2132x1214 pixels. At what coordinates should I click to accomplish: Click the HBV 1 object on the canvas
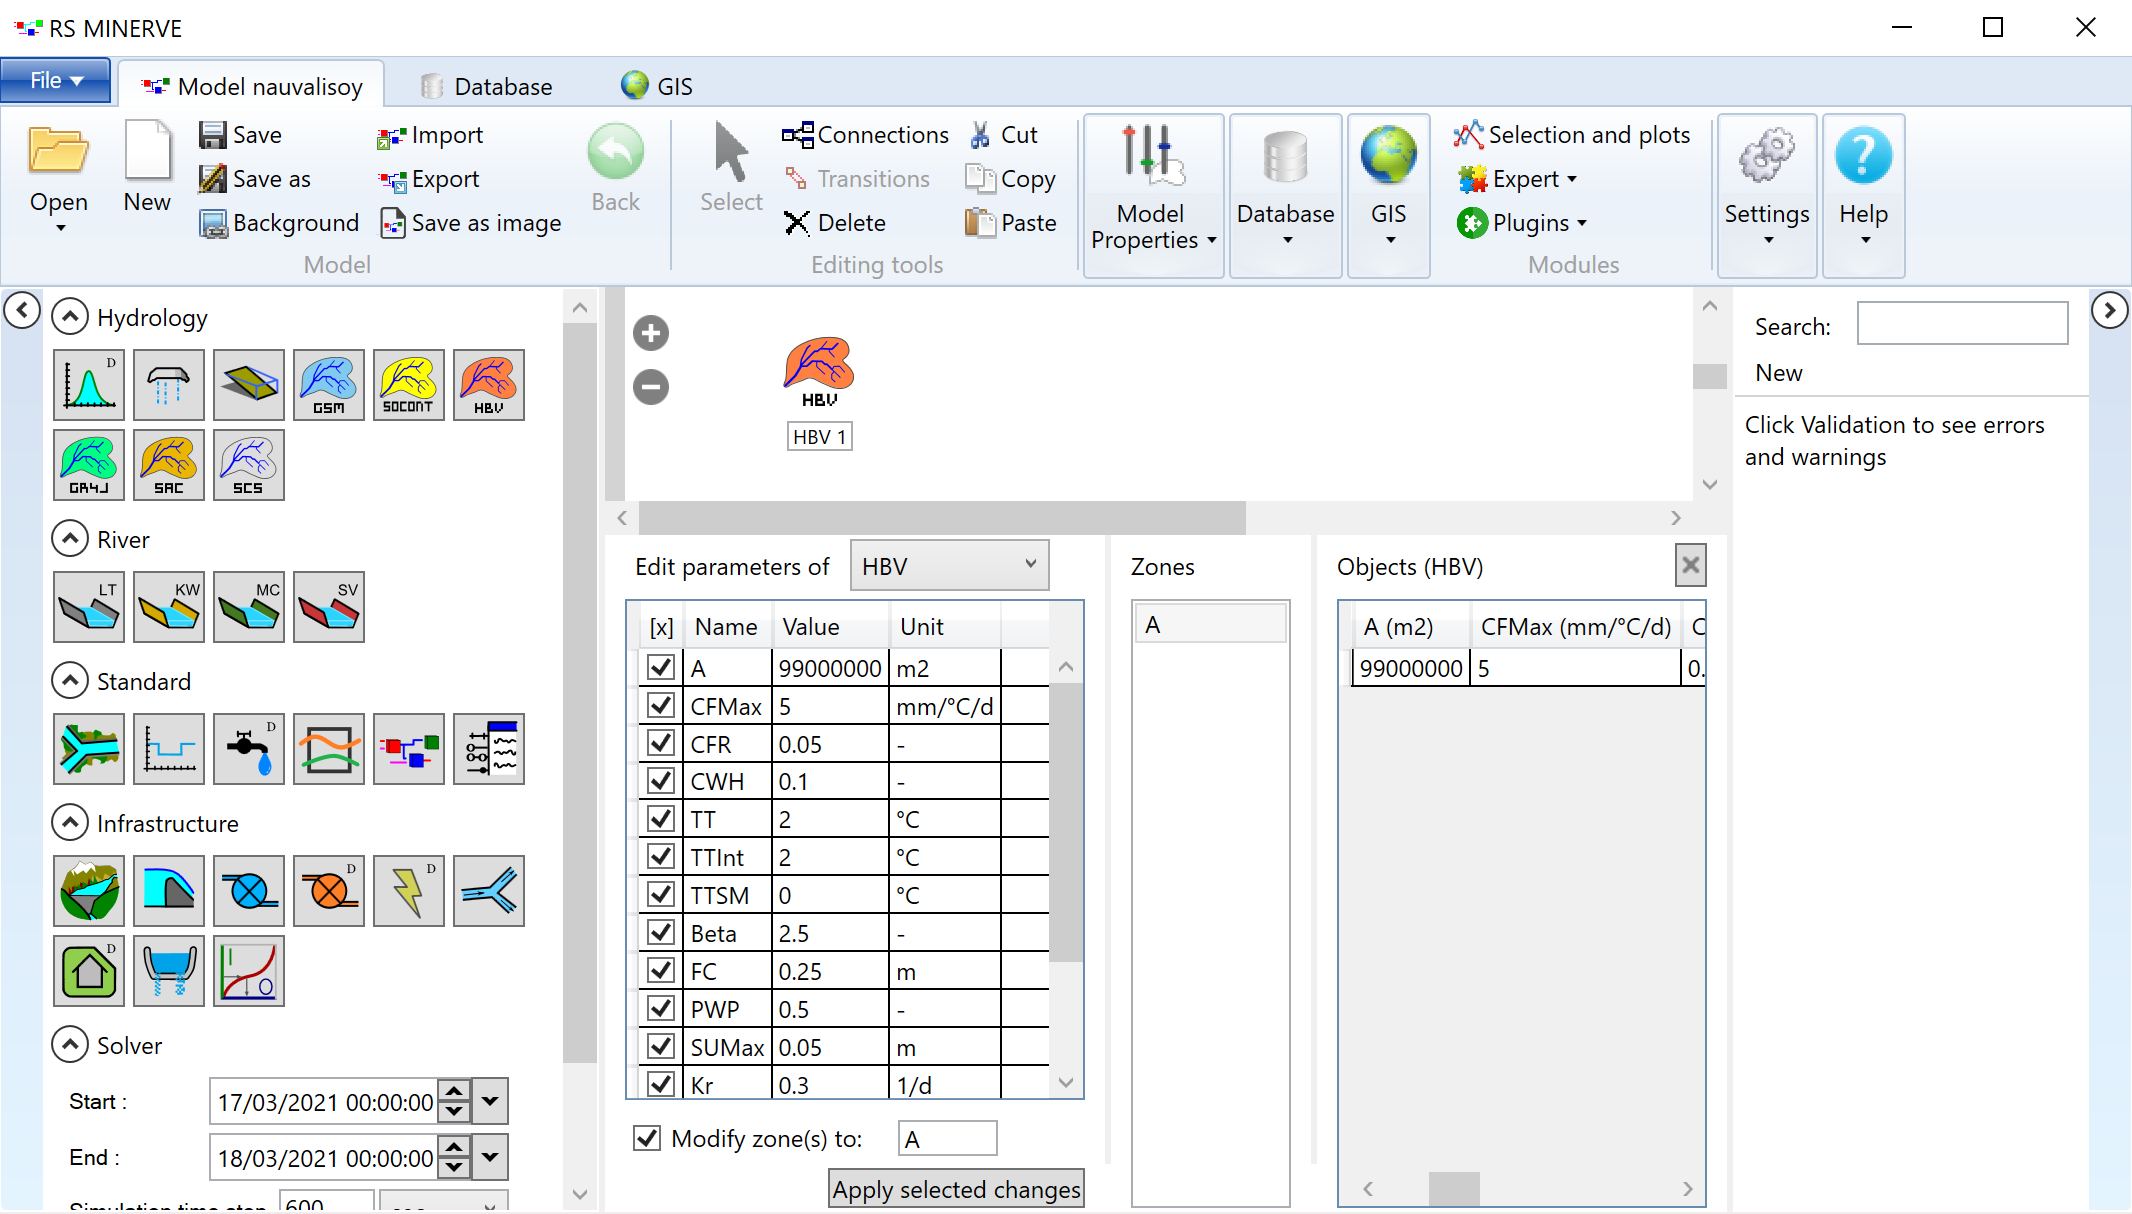(x=819, y=372)
